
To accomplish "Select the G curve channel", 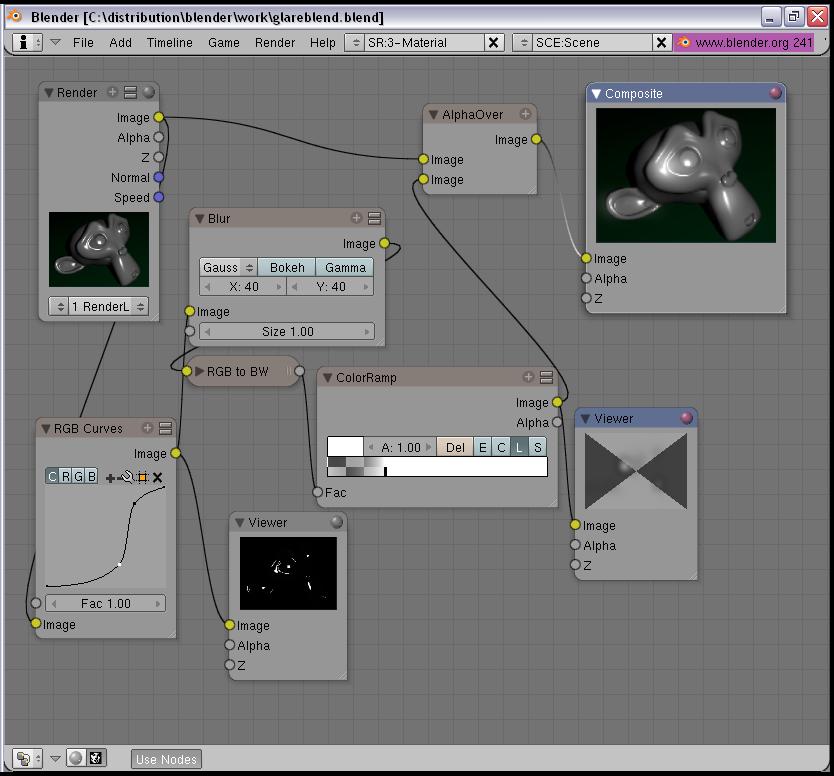I will click(x=78, y=476).
